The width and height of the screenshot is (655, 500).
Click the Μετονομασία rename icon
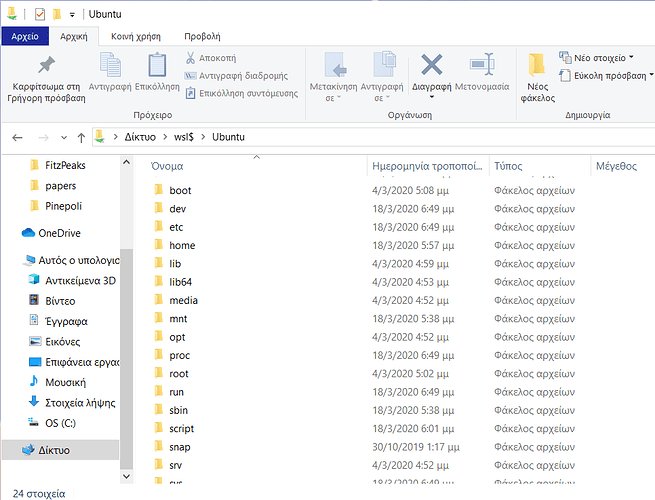click(482, 64)
